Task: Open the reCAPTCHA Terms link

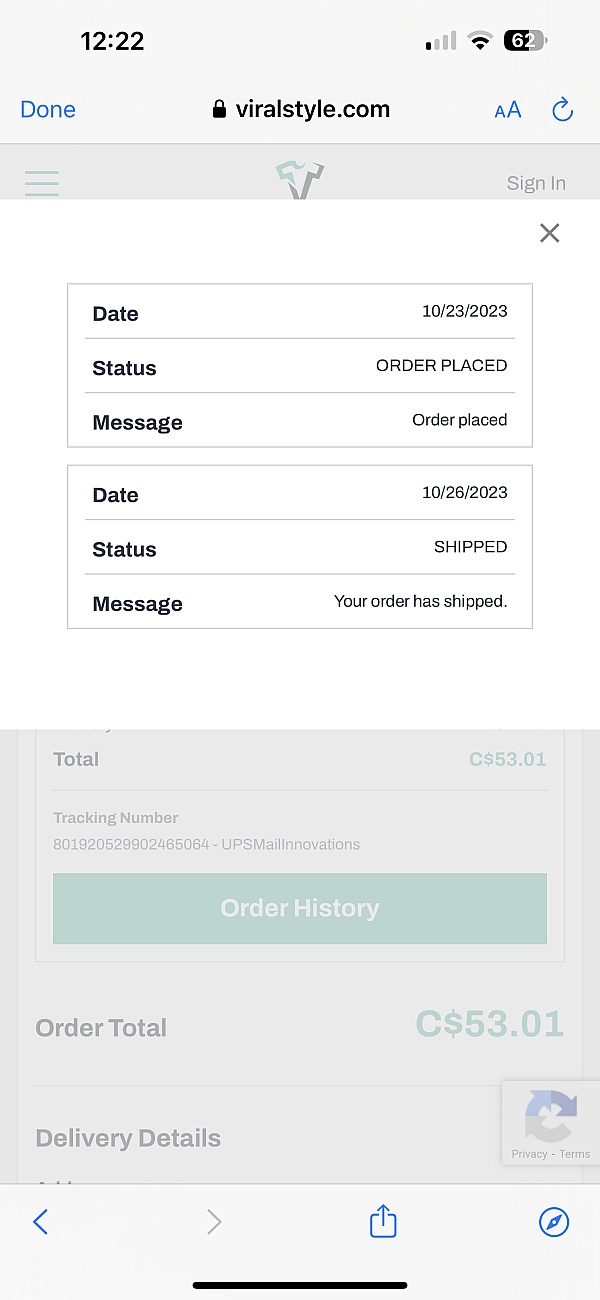Action: coord(575,1154)
